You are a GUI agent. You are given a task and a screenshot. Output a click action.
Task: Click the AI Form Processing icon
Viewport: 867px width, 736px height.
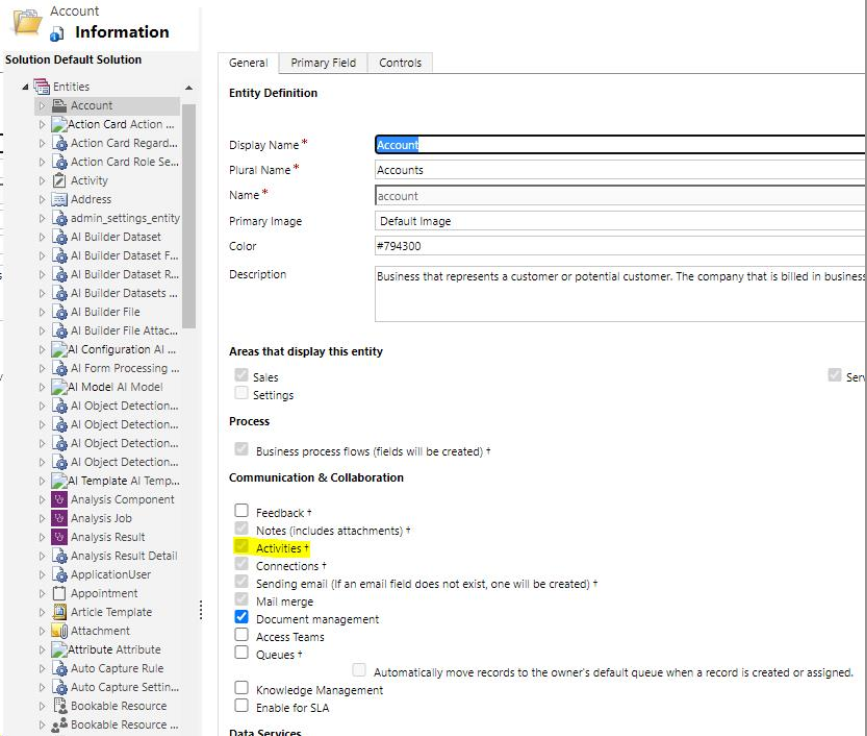(x=59, y=368)
